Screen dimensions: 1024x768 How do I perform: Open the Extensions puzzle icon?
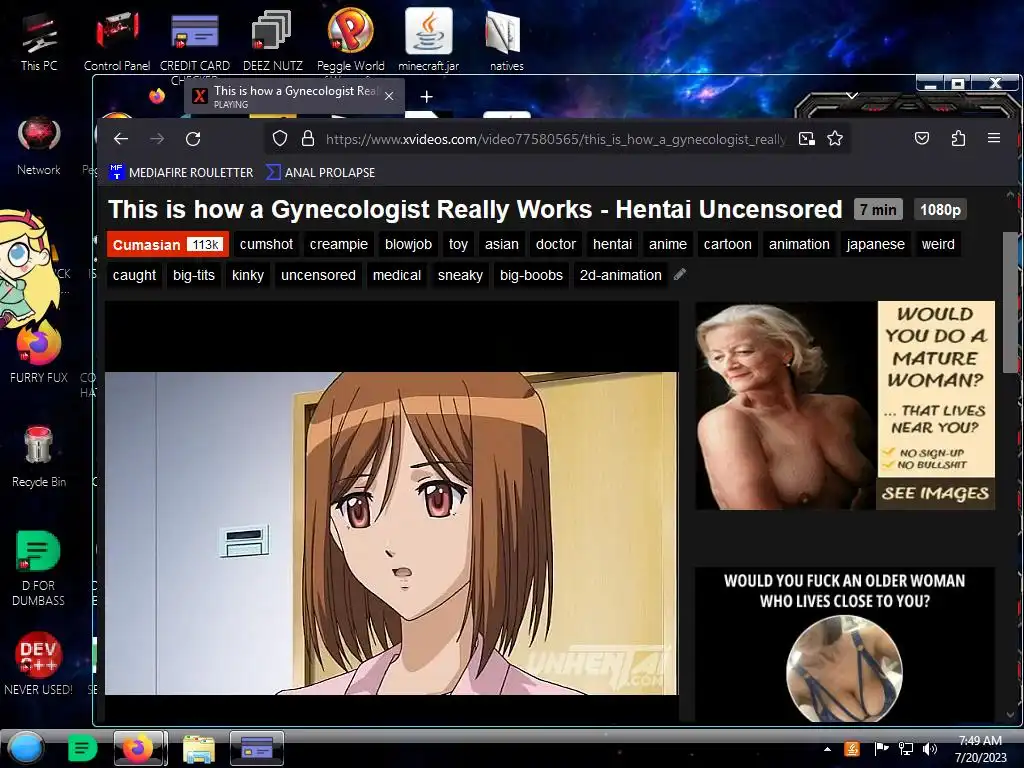coord(958,138)
